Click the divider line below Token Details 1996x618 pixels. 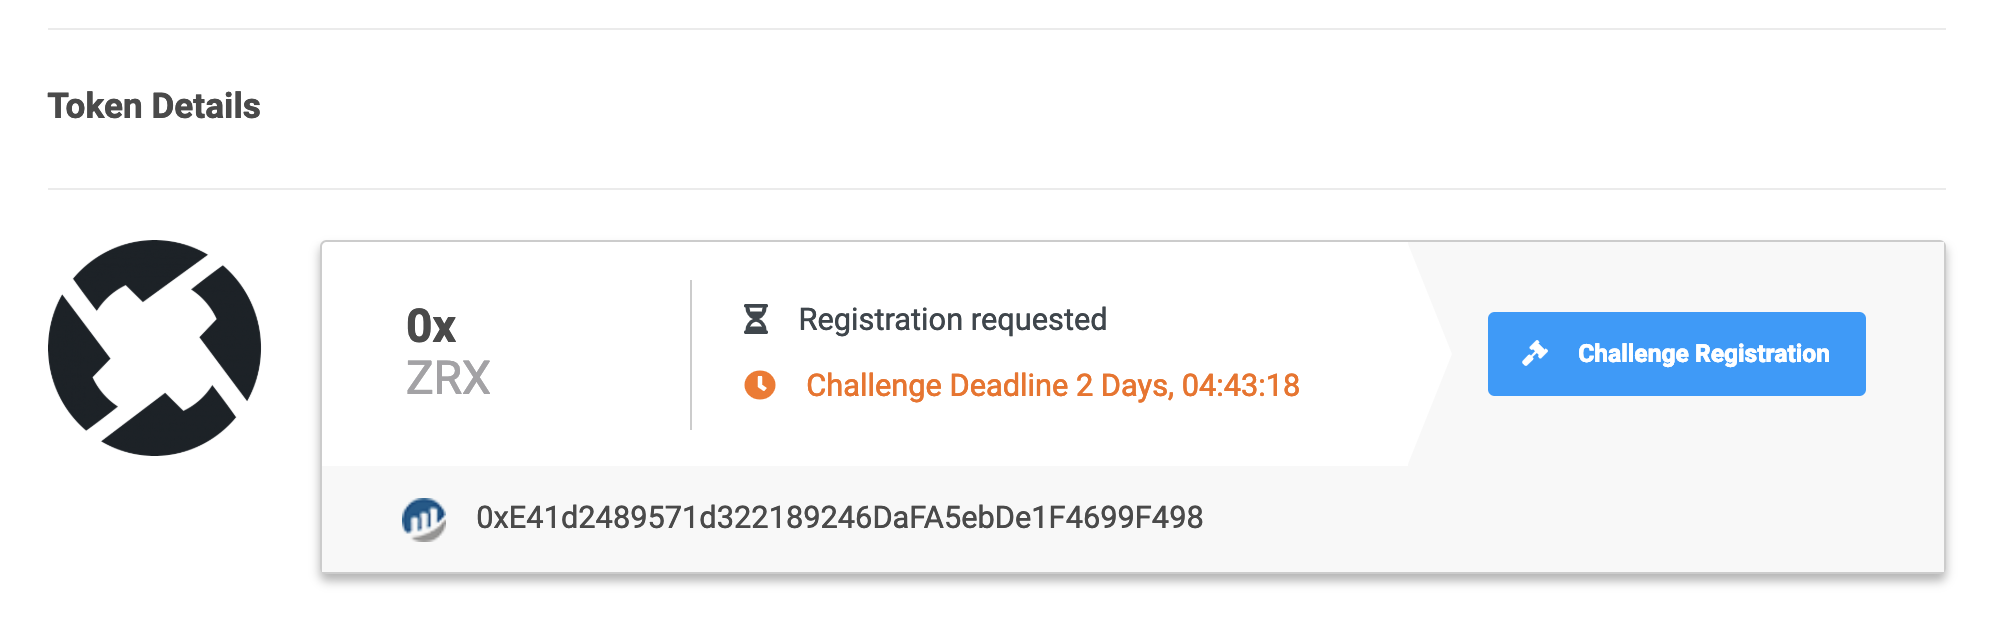(x=996, y=189)
